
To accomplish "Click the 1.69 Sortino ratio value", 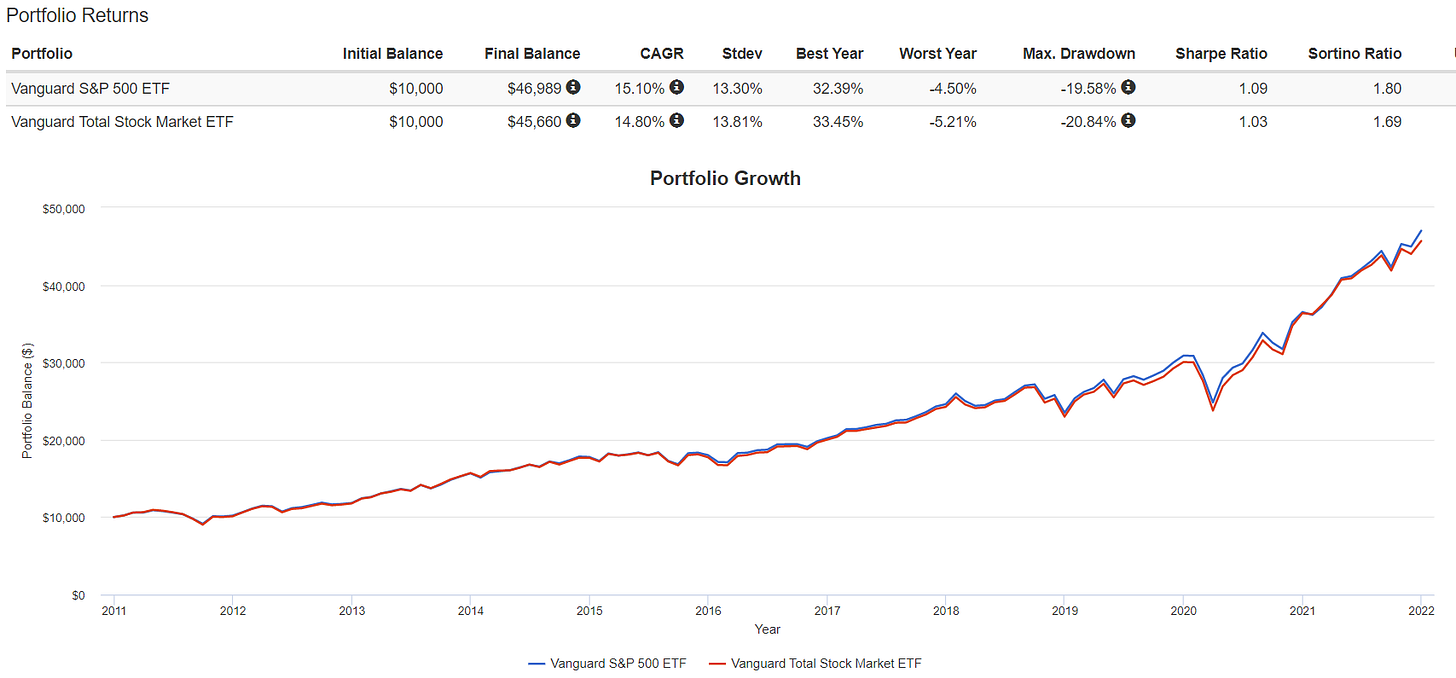I will pyautogui.click(x=1387, y=121).
